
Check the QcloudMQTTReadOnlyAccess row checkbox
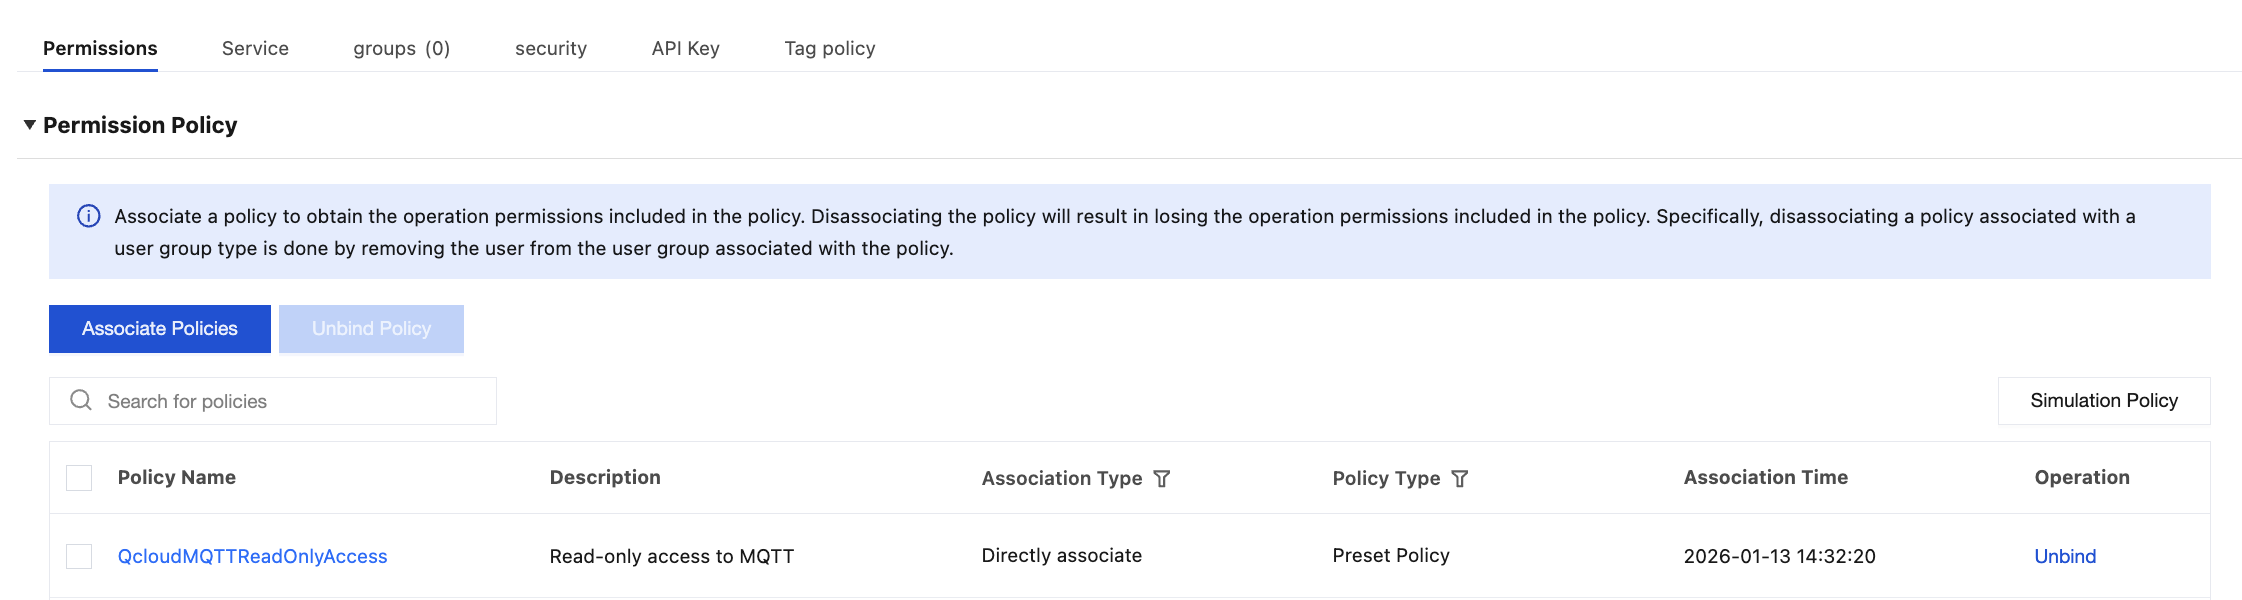click(x=79, y=556)
